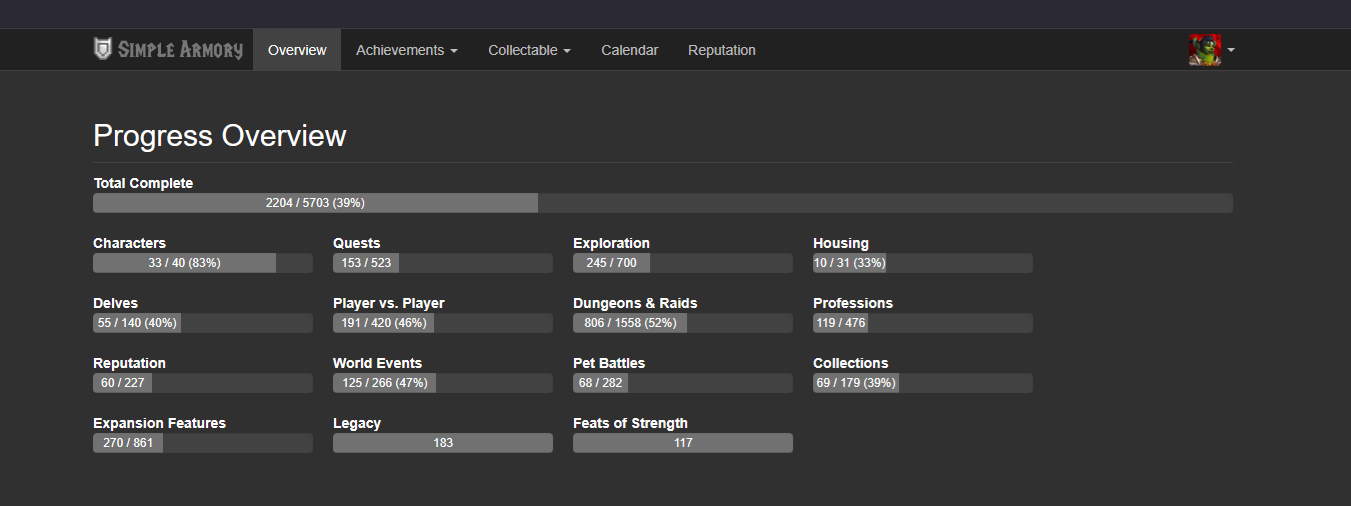The height and width of the screenshot is (506, 1351).
Task: Click the Exploration category heading
Action: 611,243
